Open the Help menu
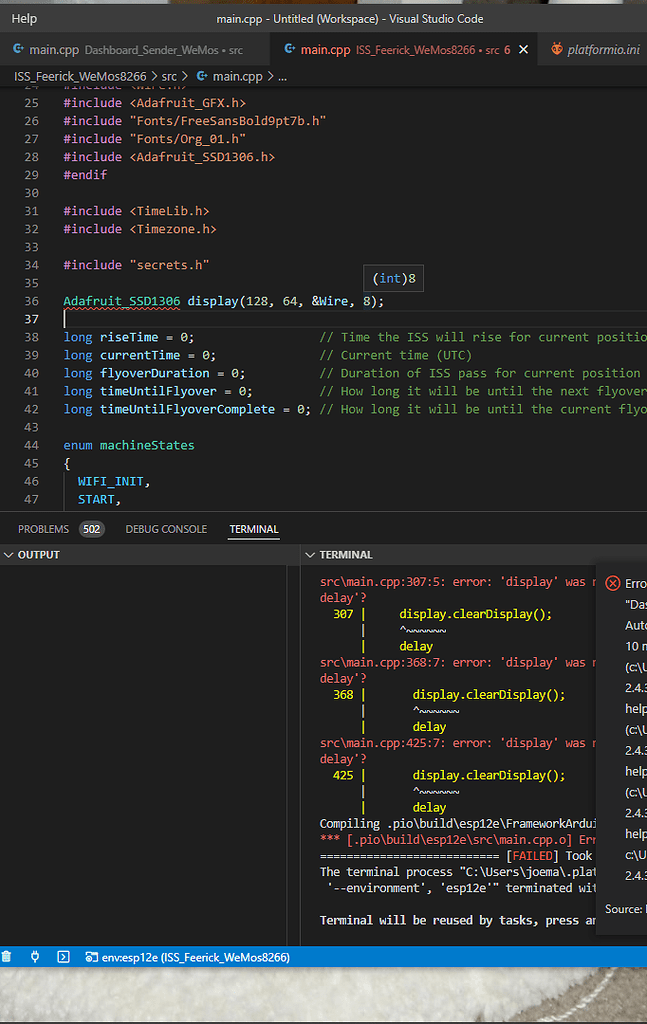 pyautogui.click(x=24, y=18)
